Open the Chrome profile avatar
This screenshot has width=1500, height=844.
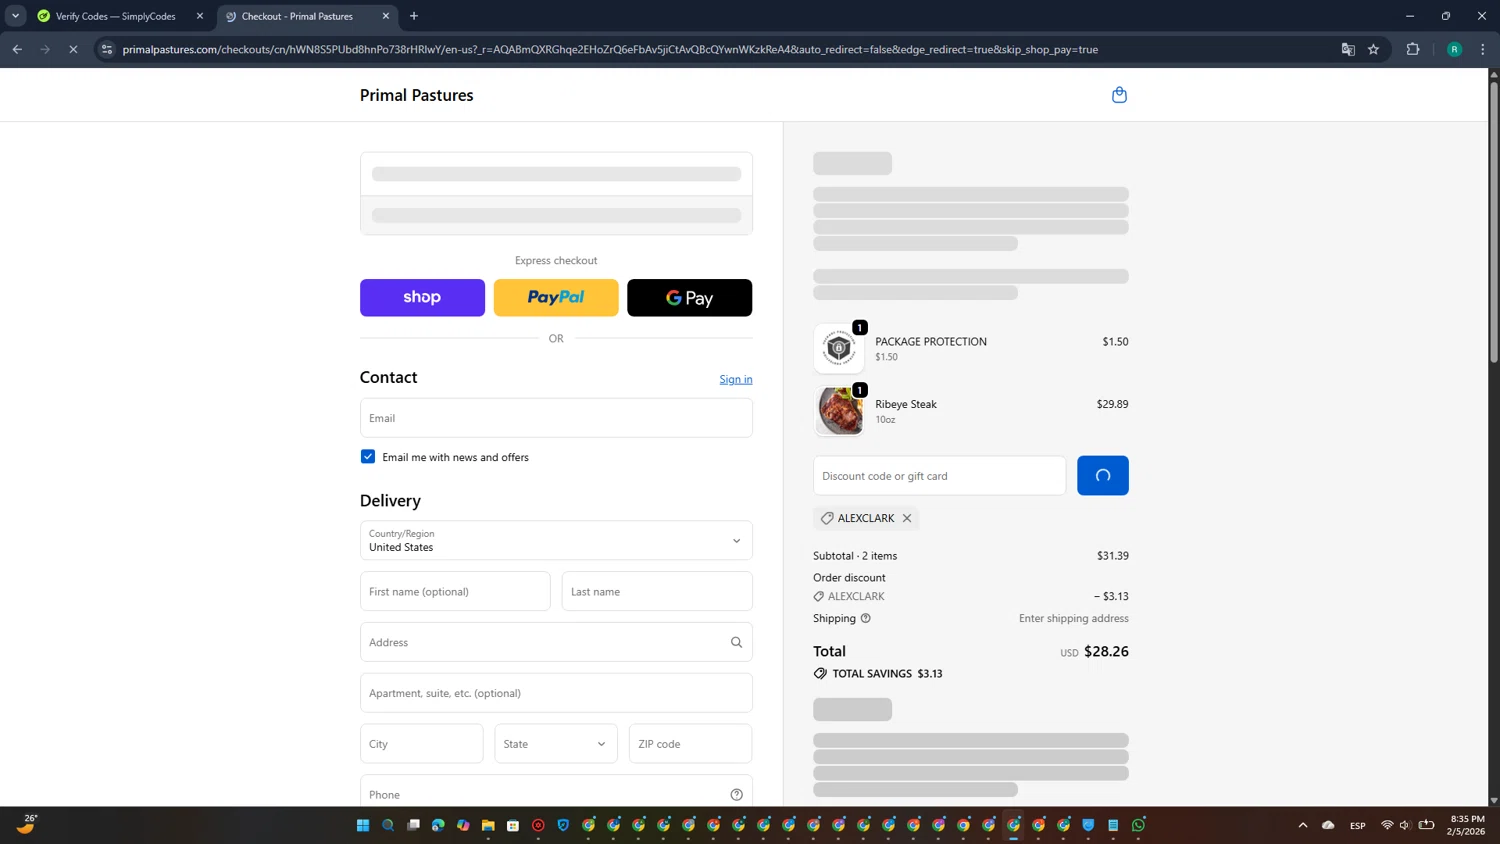click(1454, 49)
